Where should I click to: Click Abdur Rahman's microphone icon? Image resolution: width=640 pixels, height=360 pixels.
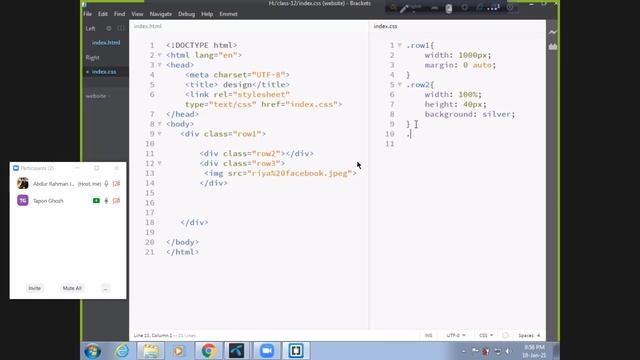[x=107, y=184]
